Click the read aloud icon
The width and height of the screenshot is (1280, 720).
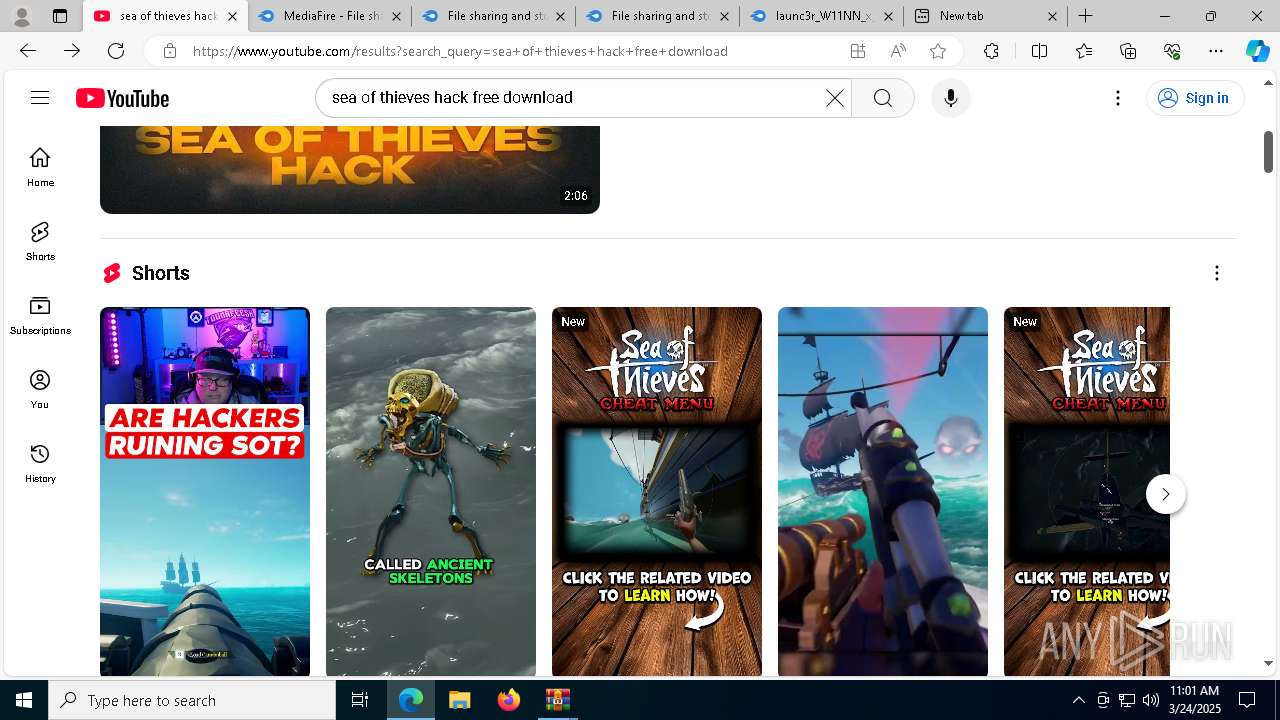click(x=897, y=51)
